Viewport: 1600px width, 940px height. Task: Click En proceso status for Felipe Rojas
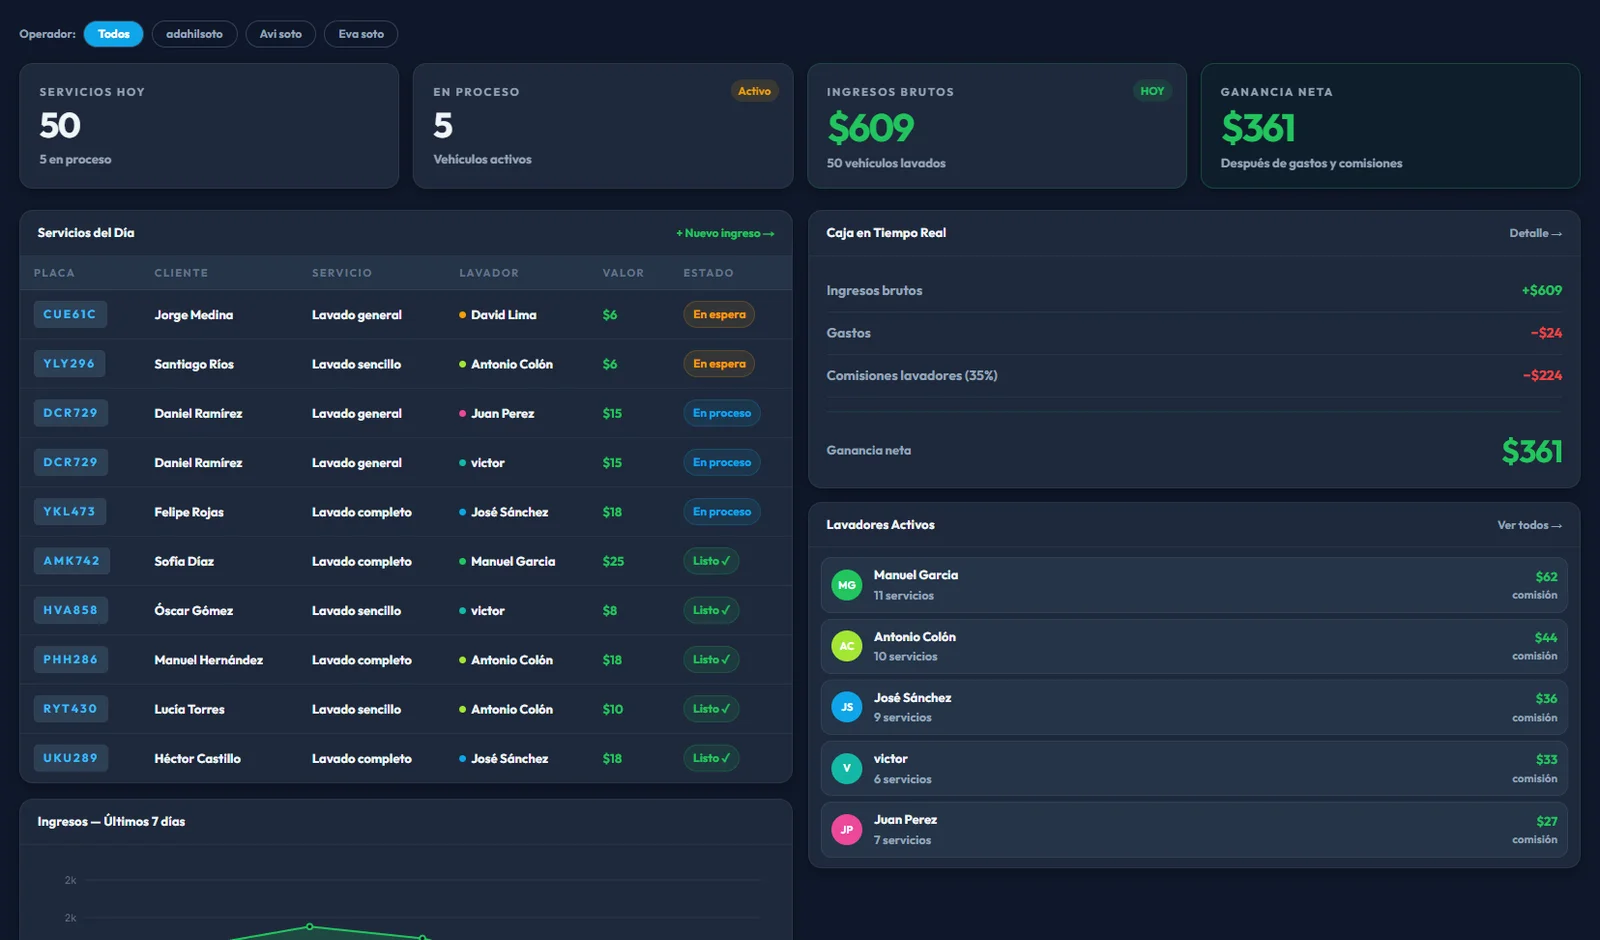coord(722,511)
